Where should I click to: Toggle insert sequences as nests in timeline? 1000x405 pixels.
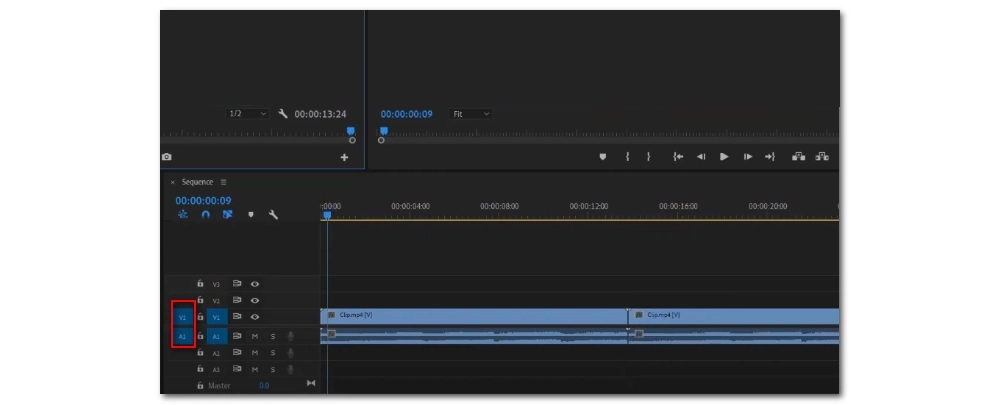click(x=183, y=215)
